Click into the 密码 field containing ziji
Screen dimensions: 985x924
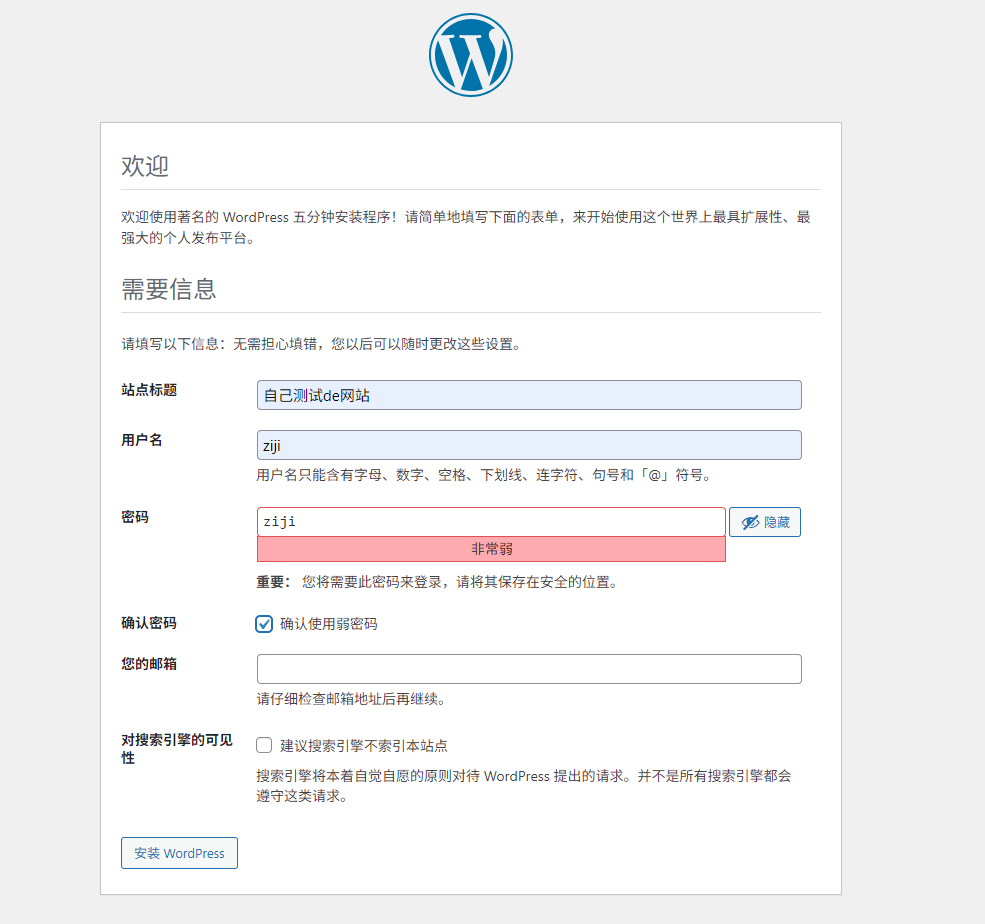click(491, 522)
